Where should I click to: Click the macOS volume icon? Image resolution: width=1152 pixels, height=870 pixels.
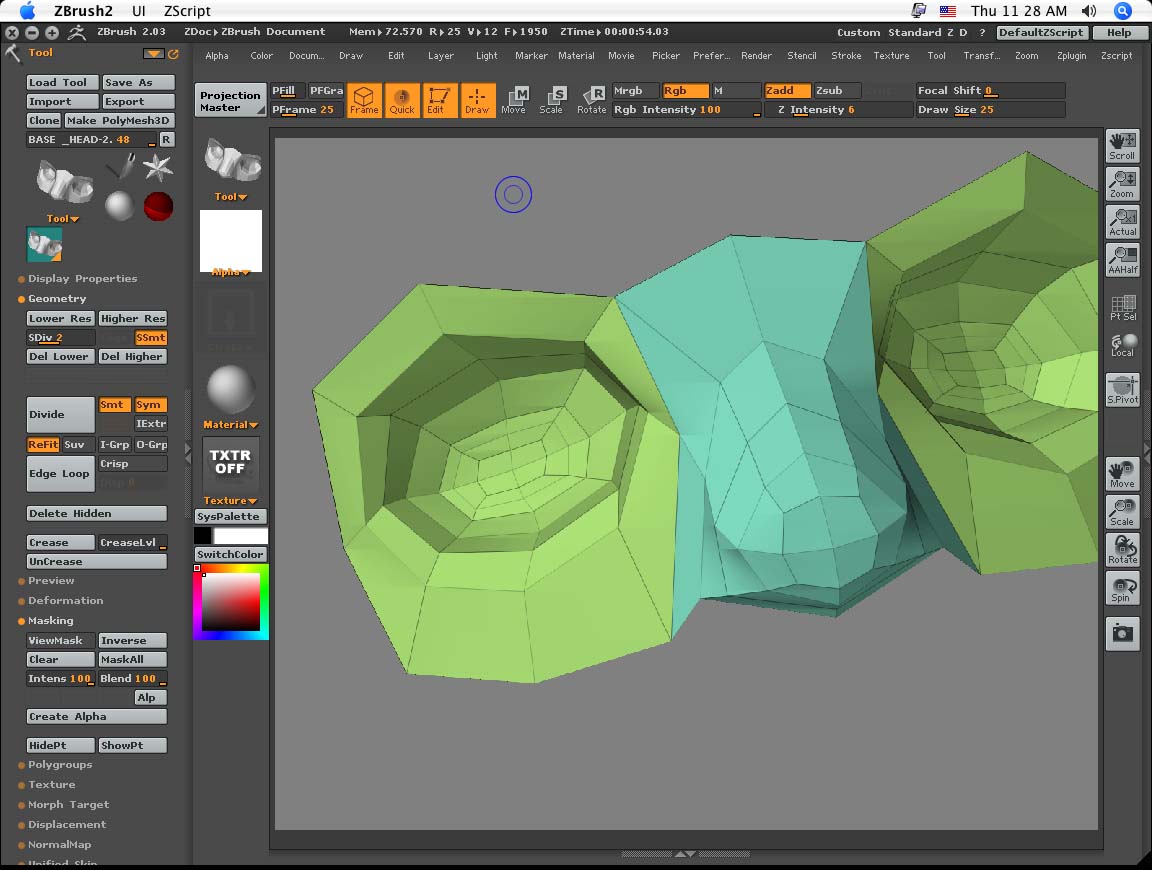1089,10
